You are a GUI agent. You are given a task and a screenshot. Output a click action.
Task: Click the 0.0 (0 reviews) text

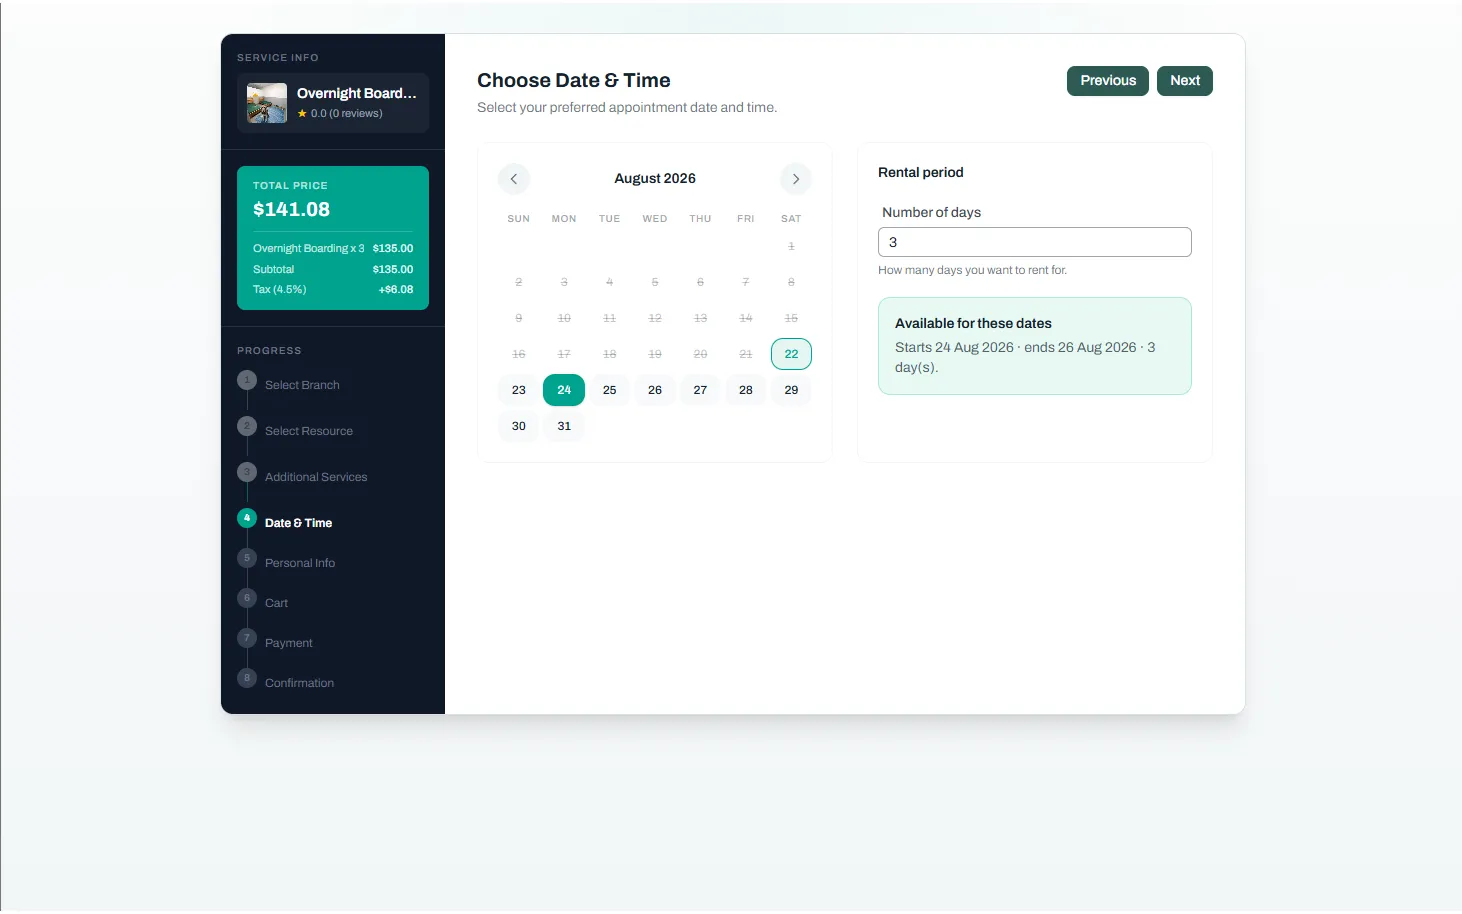346,114
